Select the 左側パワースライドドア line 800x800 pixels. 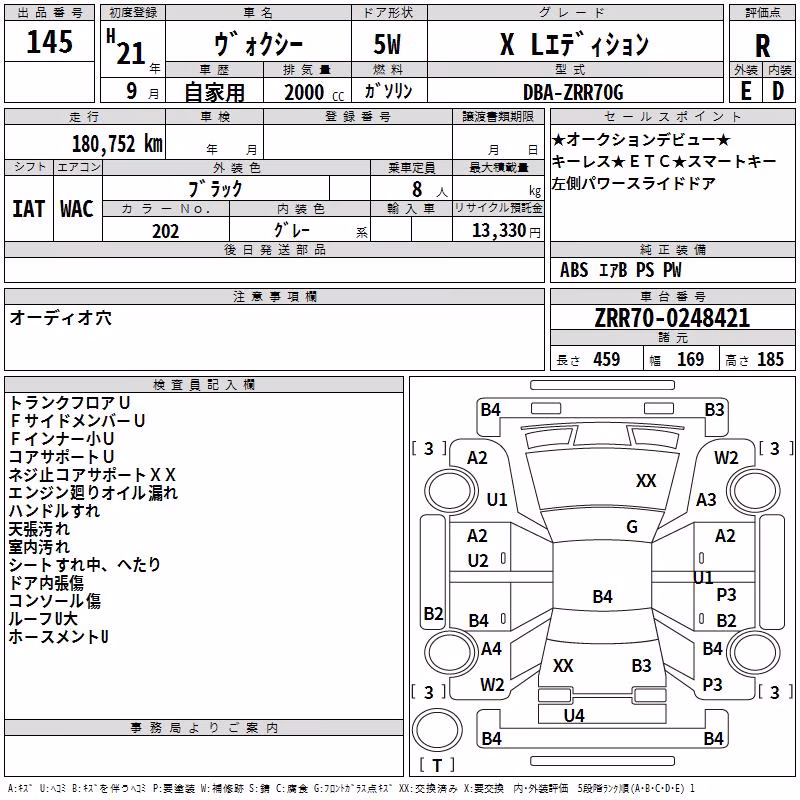pos(633,183)
